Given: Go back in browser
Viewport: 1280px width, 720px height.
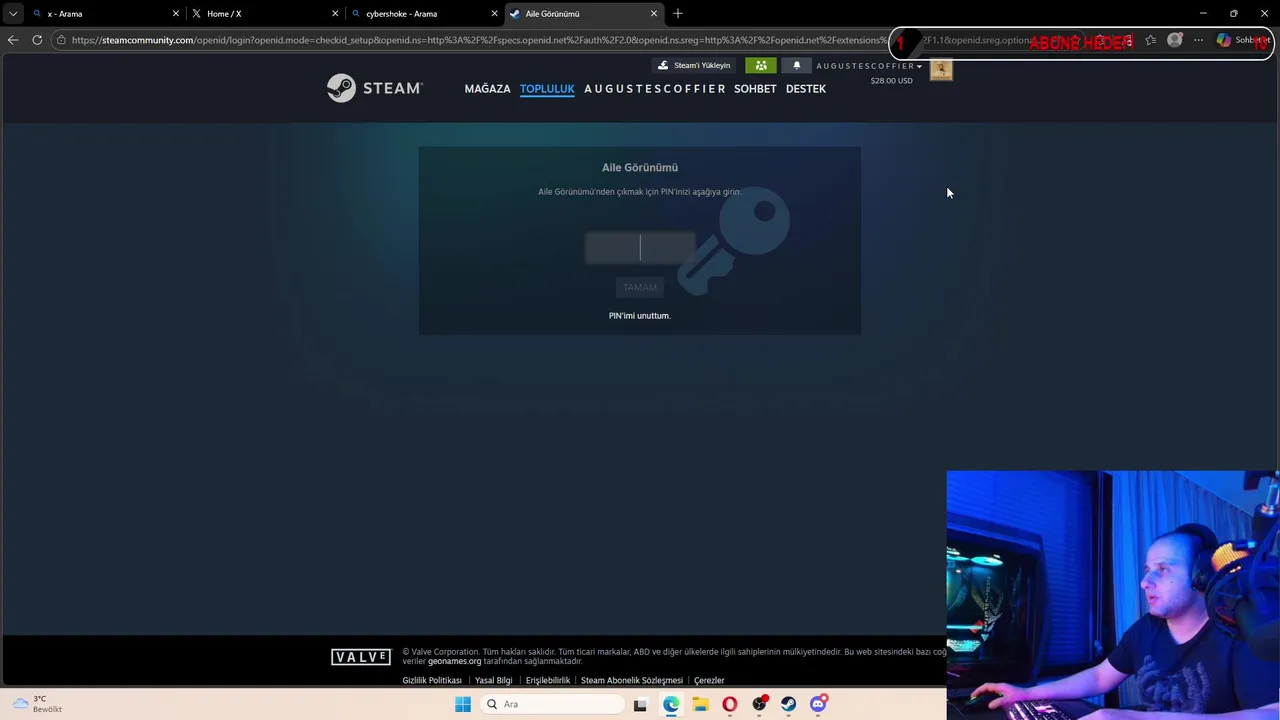Looking at the screenshot, I should [13, 40].
